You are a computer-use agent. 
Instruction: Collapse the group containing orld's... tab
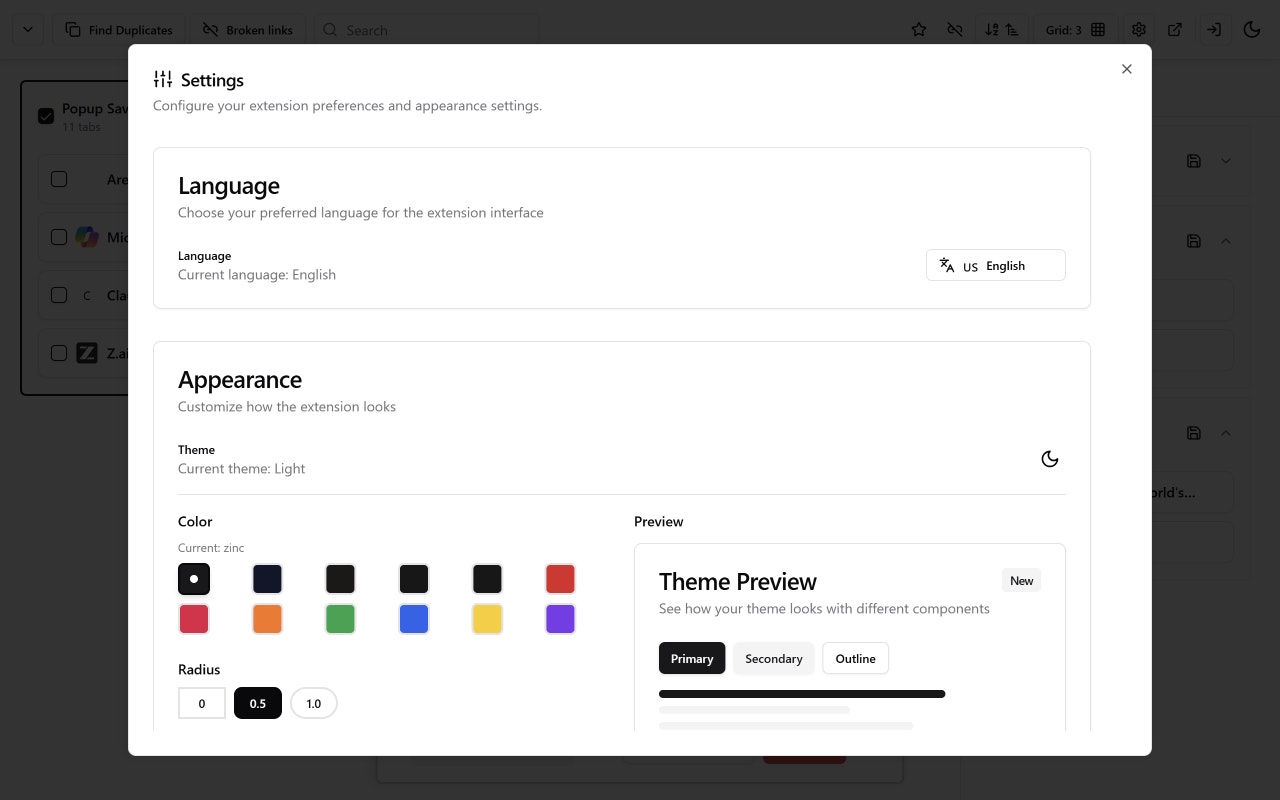coord(1226,433)
